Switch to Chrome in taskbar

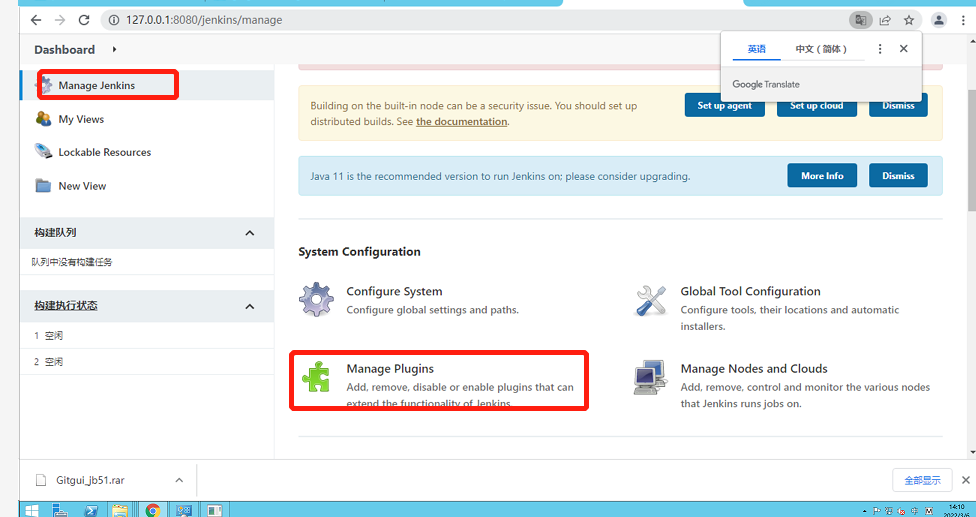[152, 510]
